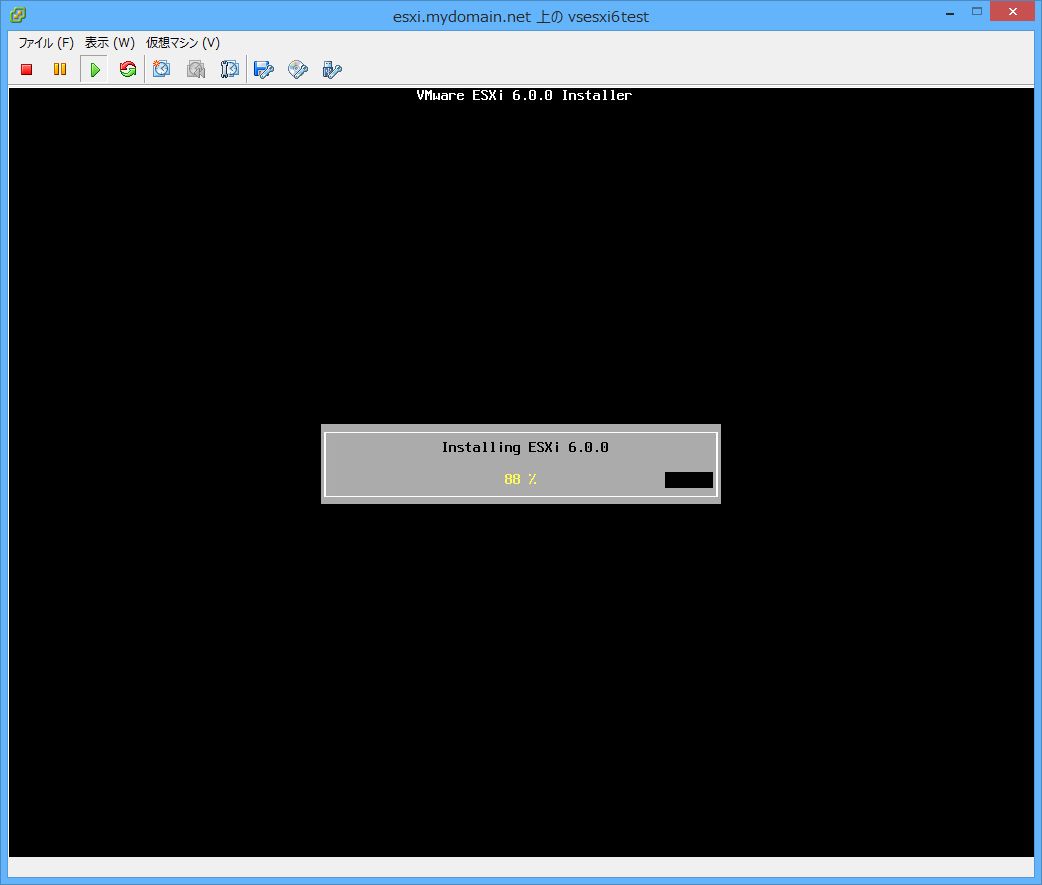1042x885 pixels.
Task: Open the 表示 (W) menu
Action: 110,43
